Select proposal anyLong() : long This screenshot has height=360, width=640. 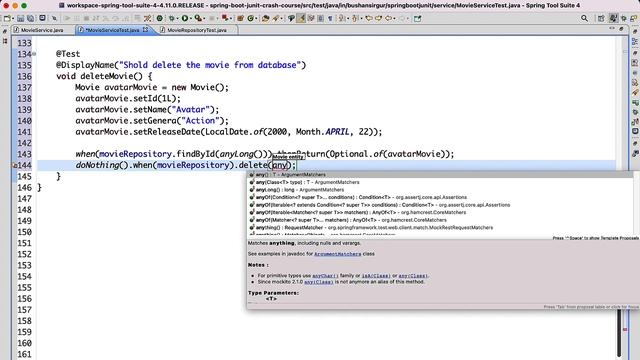(441, 190)
